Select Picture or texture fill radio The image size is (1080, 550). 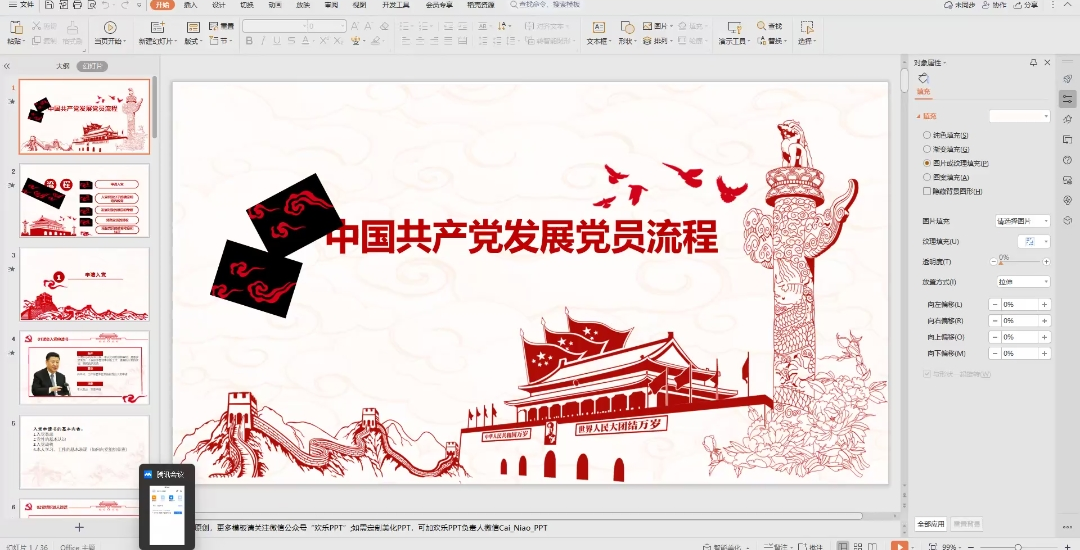pyautogui.click(x=927, y=163)
